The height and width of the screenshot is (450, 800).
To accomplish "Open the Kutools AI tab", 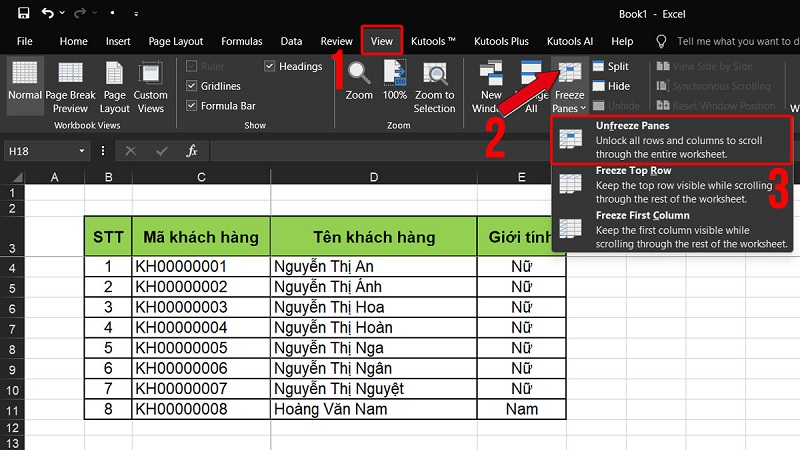I will point(570,41).
